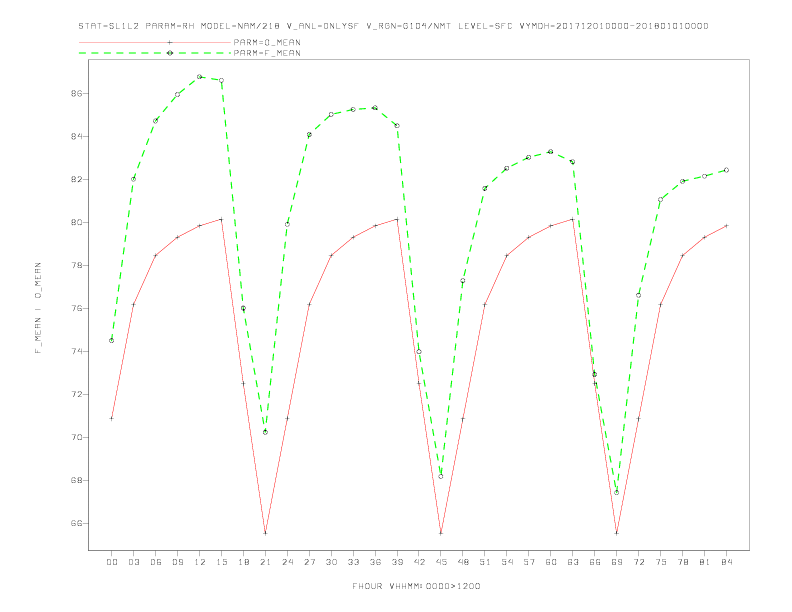
Task: Click the F_MEAN circle marker at hour 00
Action: (112, 340)
